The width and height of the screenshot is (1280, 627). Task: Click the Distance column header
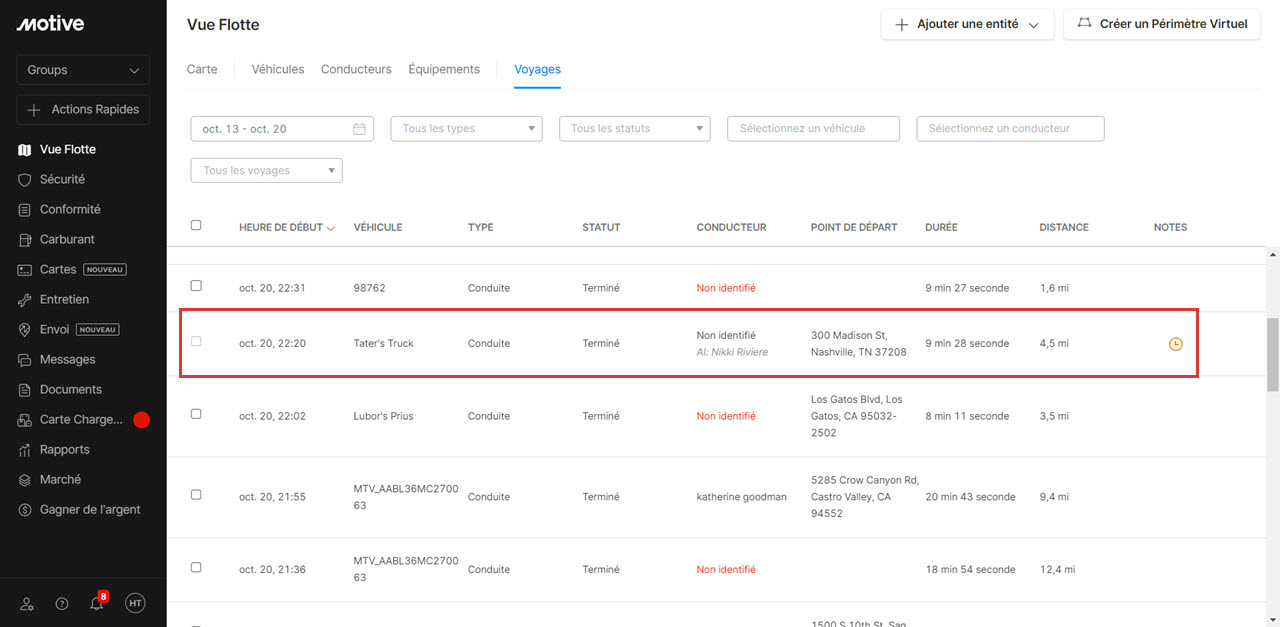[x=1064, y=228]
